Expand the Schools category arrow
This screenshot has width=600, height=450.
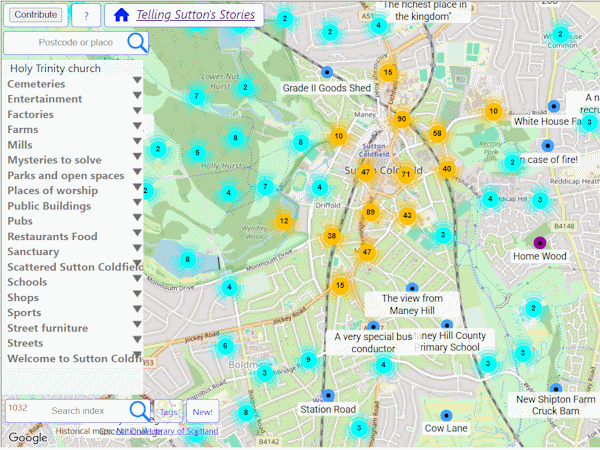point(137,278)
